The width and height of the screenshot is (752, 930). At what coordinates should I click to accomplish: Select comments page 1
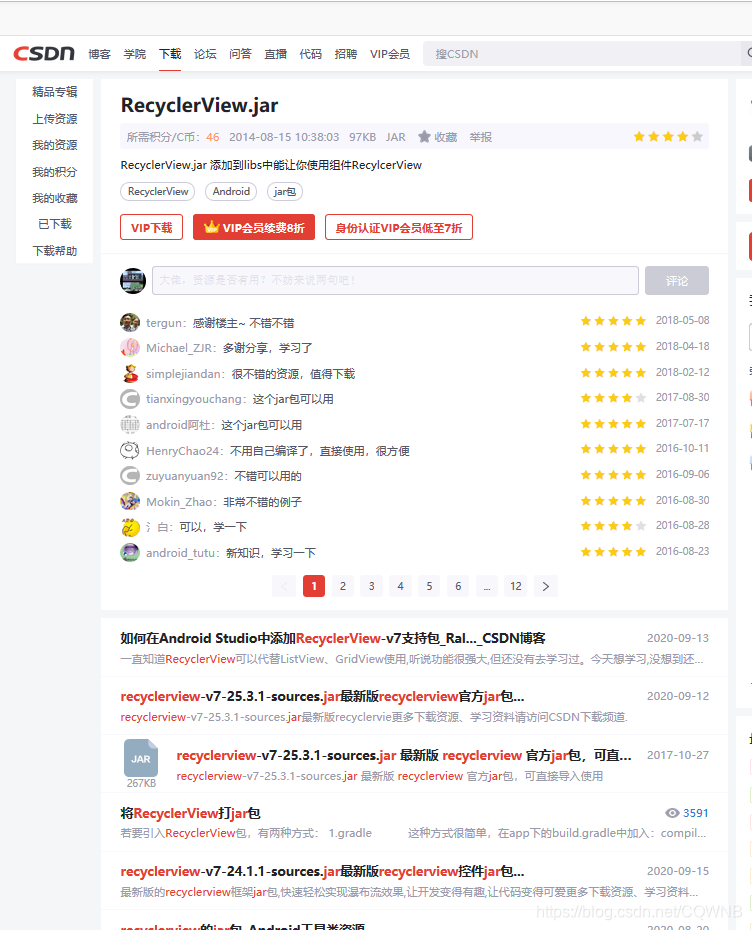(314, 587)
